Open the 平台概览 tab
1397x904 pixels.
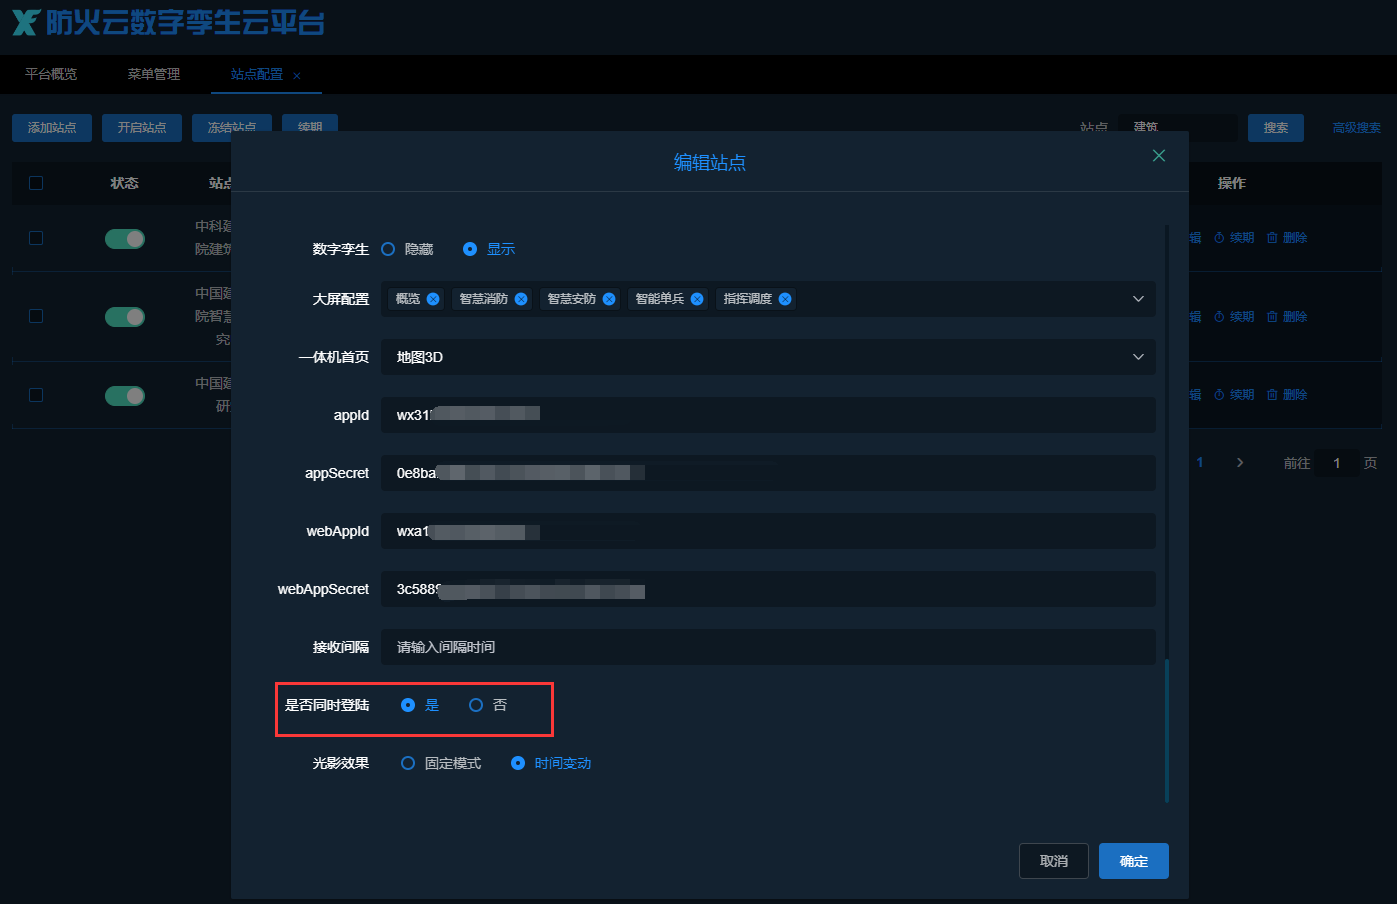click(51, 74)
